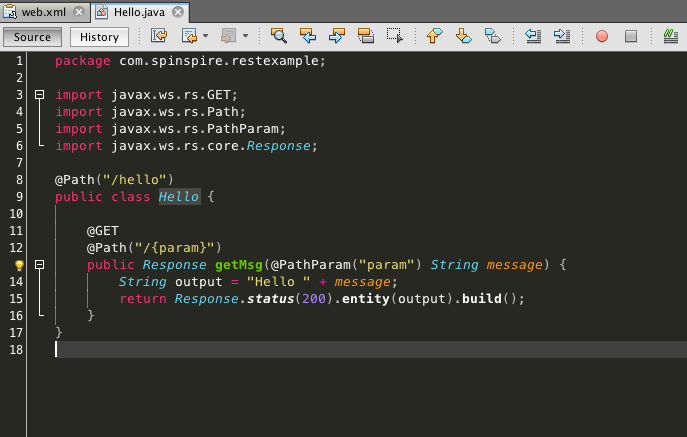
Task: Click the entity method call
Action: point(366,298)
